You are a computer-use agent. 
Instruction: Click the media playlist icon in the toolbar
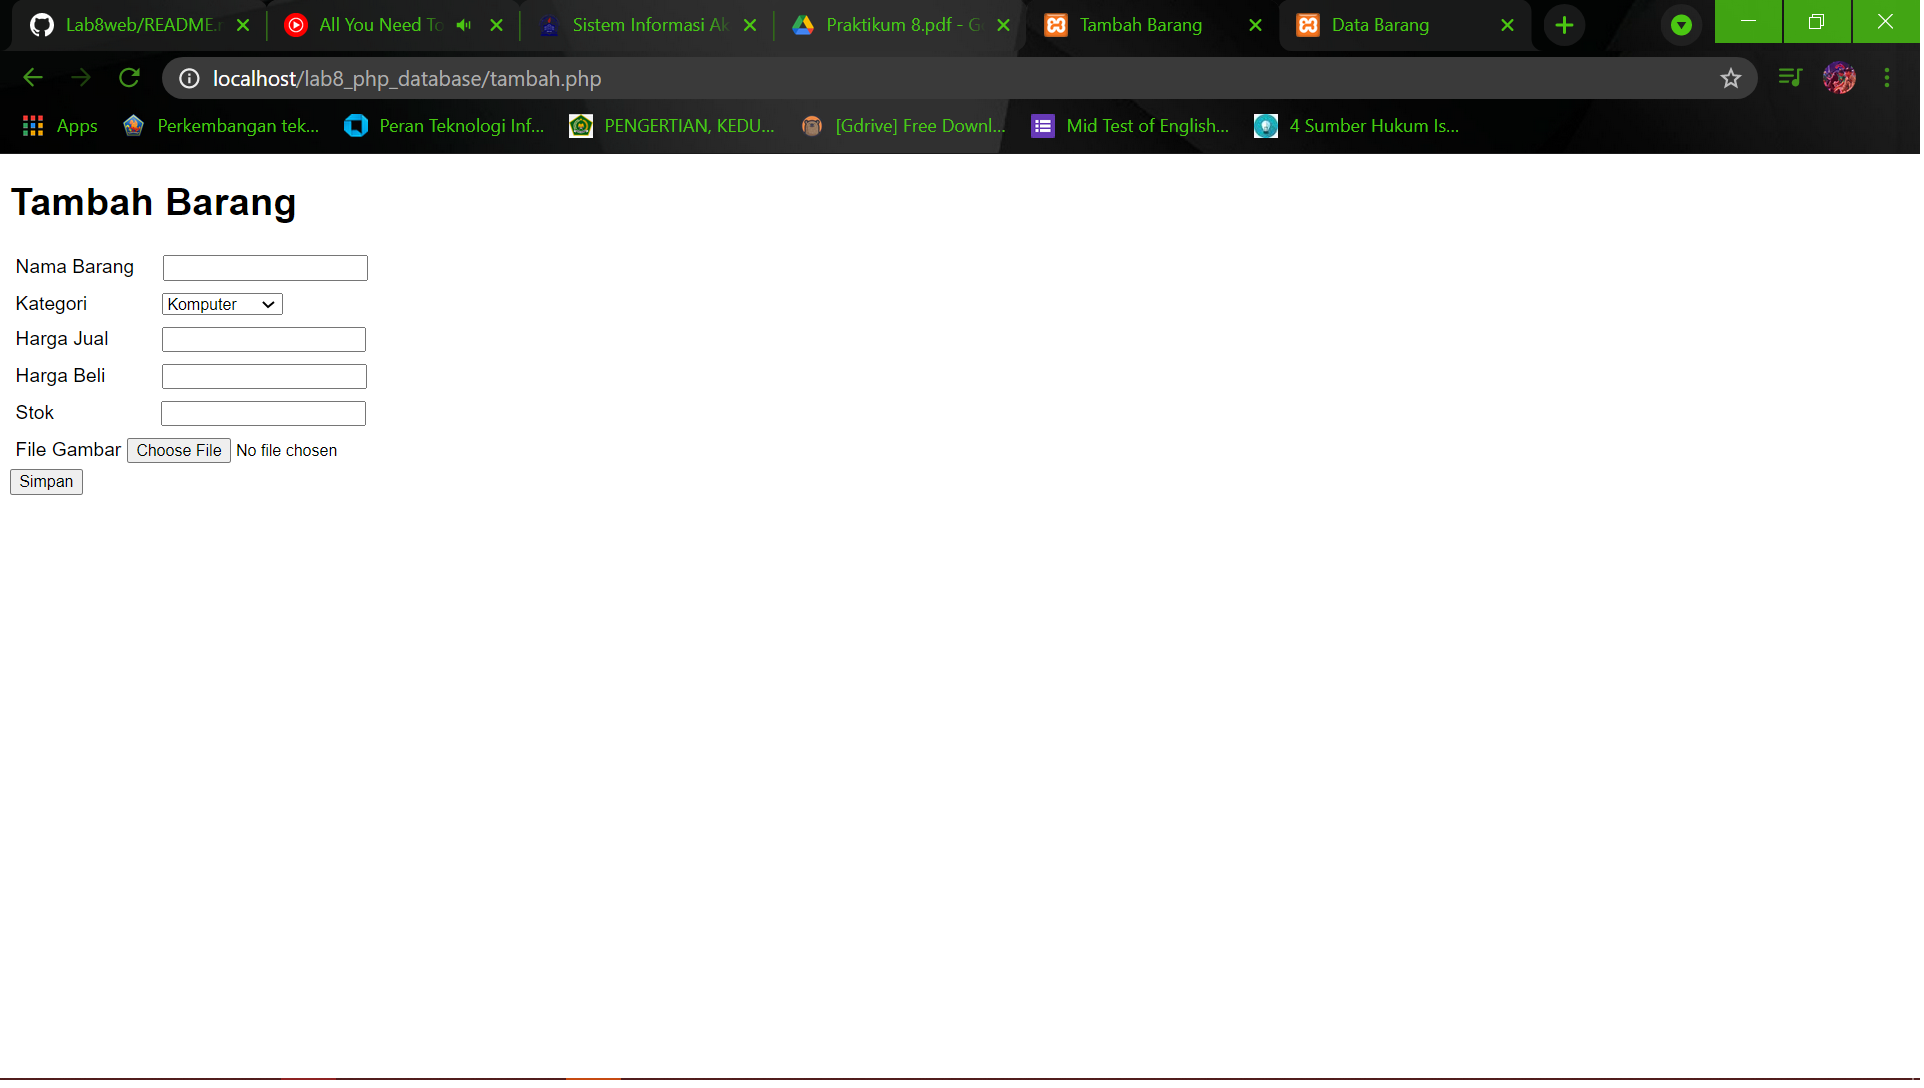1790,78
